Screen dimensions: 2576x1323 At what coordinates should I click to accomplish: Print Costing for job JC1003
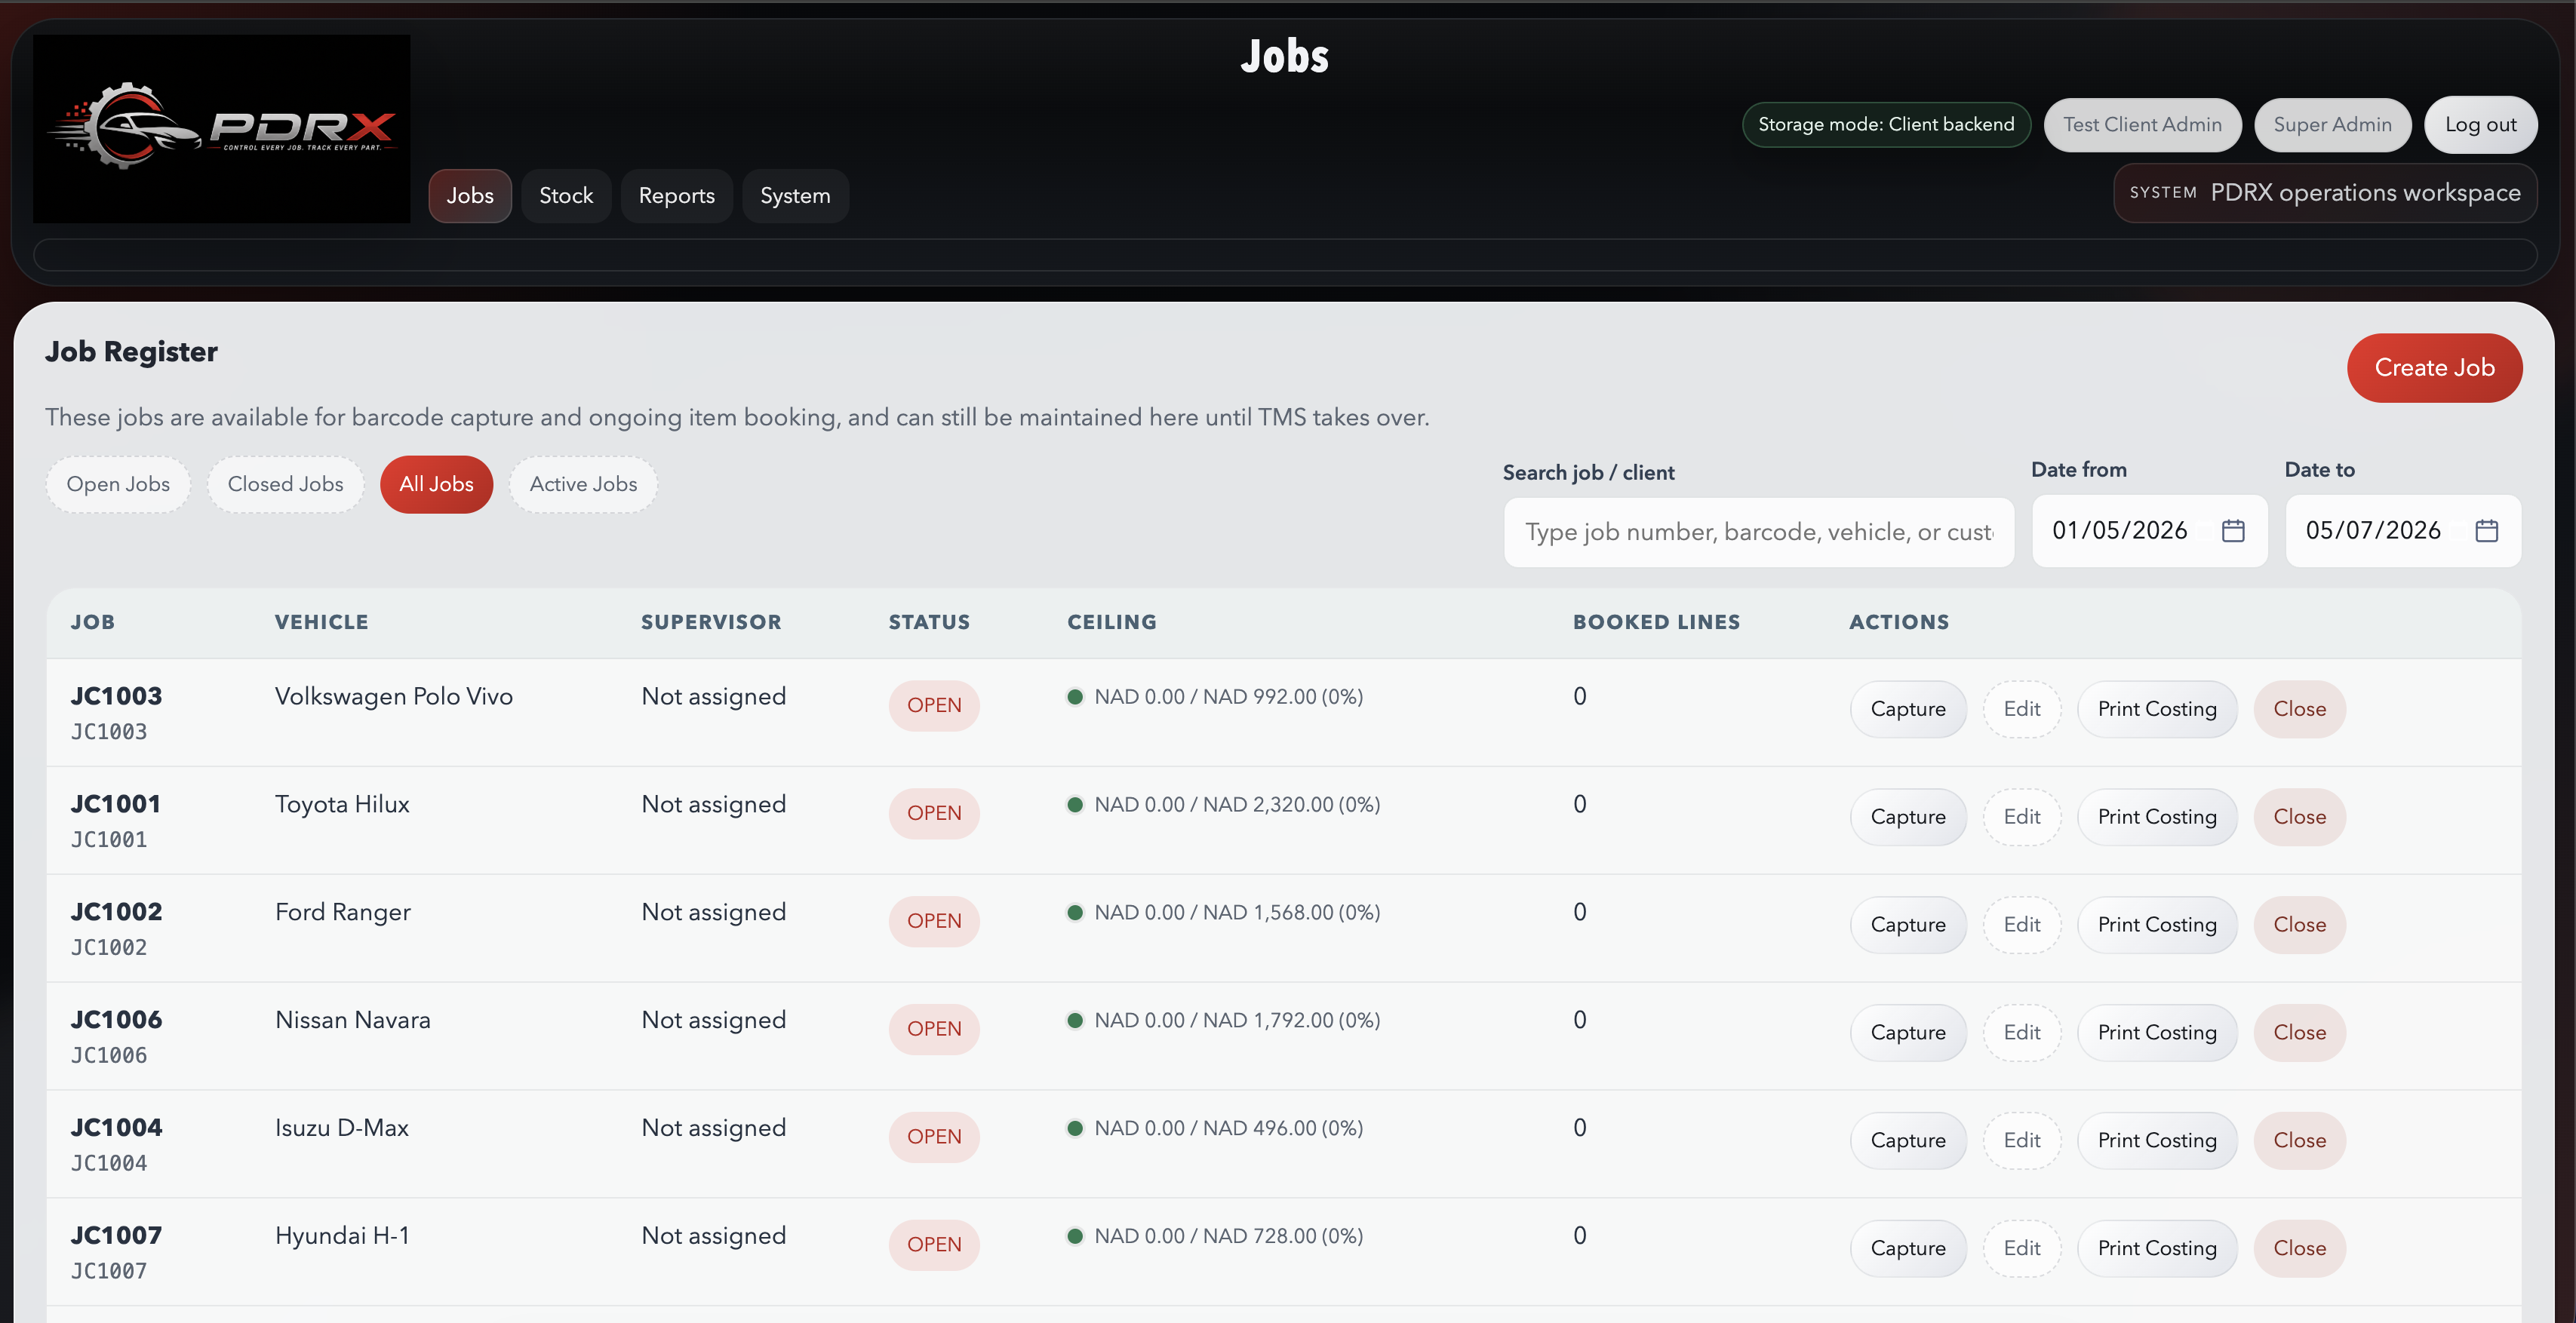coord(2157,709)
